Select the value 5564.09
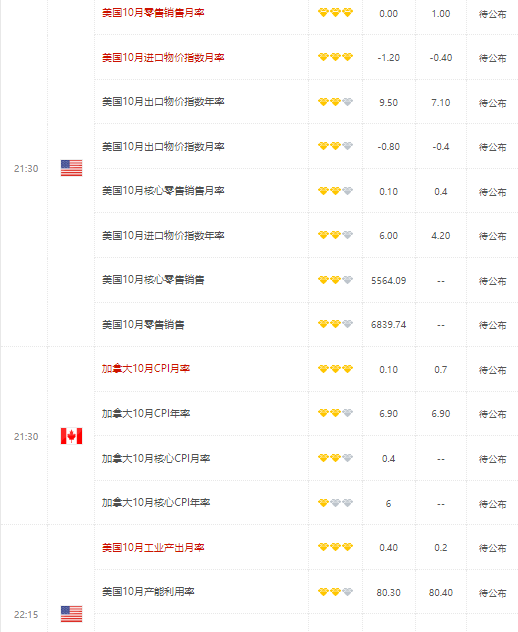518x632 pixels. [389, 281]
